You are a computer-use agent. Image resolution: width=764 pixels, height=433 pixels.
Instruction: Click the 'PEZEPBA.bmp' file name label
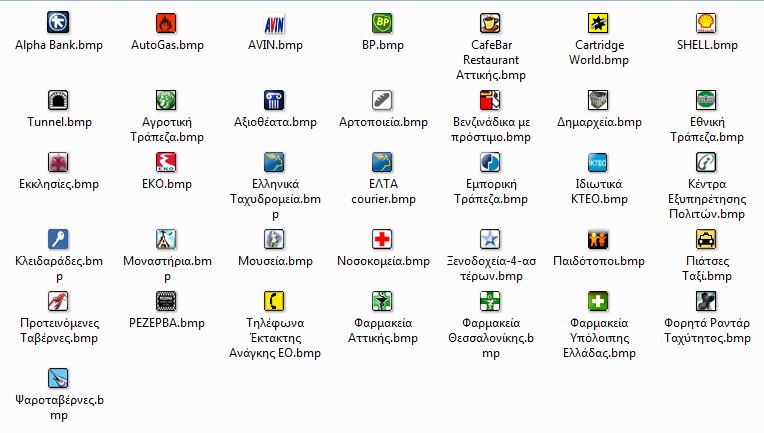coord(167,323)
